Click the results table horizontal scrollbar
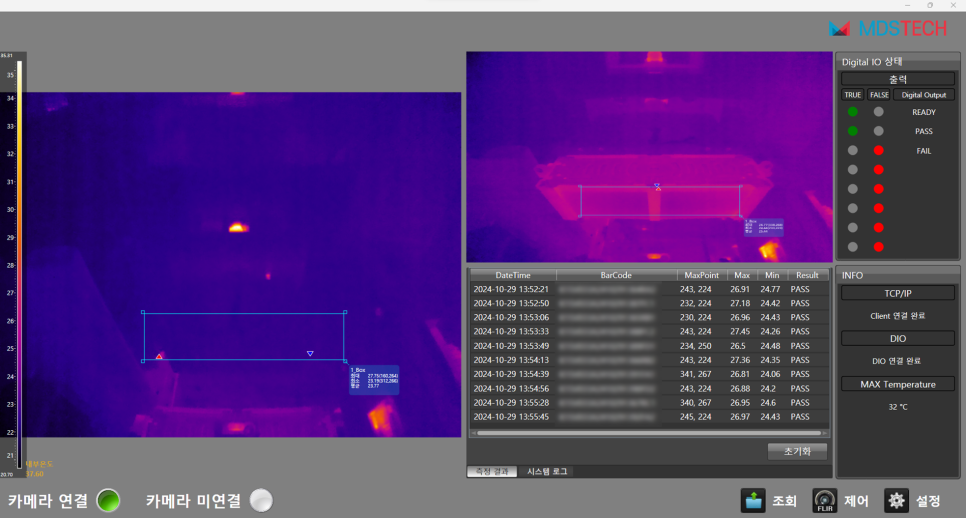The height and width of the screenshot is (518, 966). coord(649,433)
